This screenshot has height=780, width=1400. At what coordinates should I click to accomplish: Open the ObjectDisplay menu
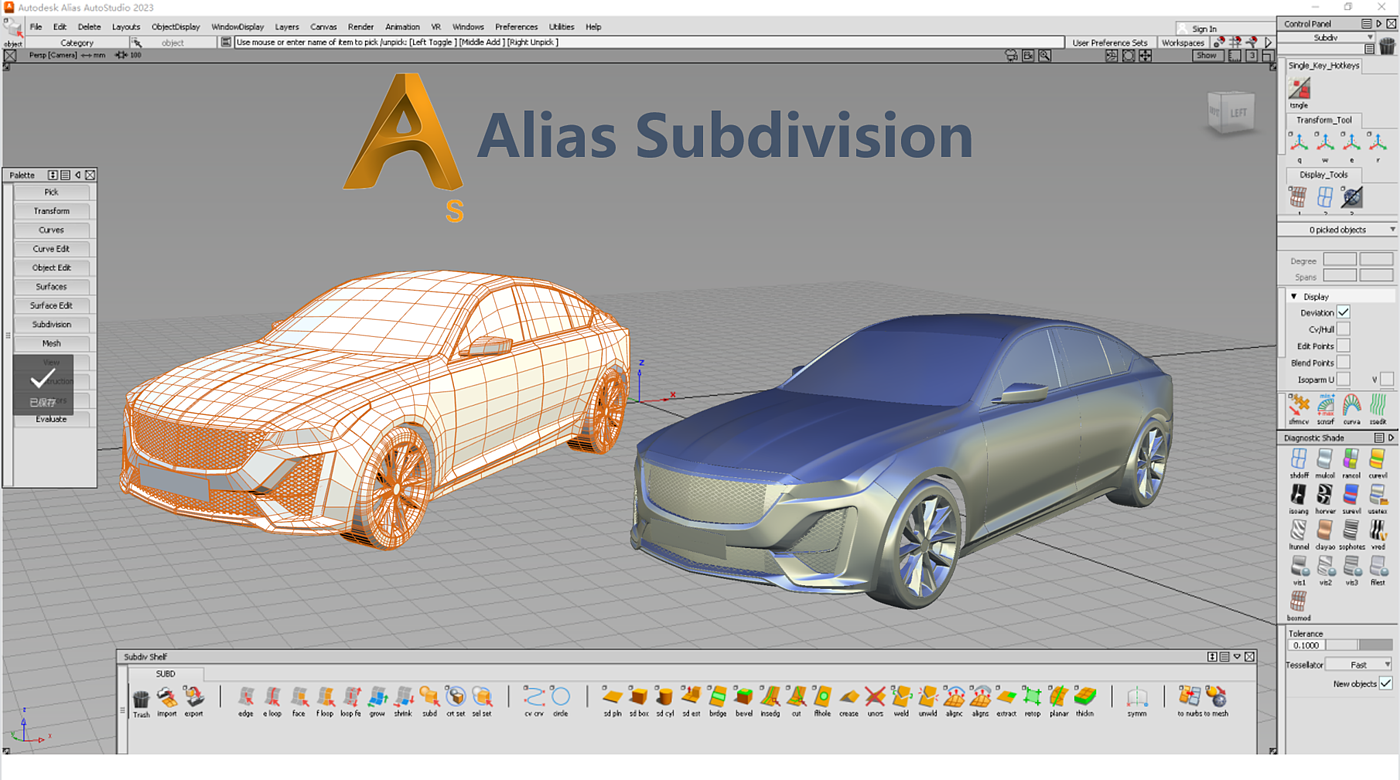[x=175, y=27]
